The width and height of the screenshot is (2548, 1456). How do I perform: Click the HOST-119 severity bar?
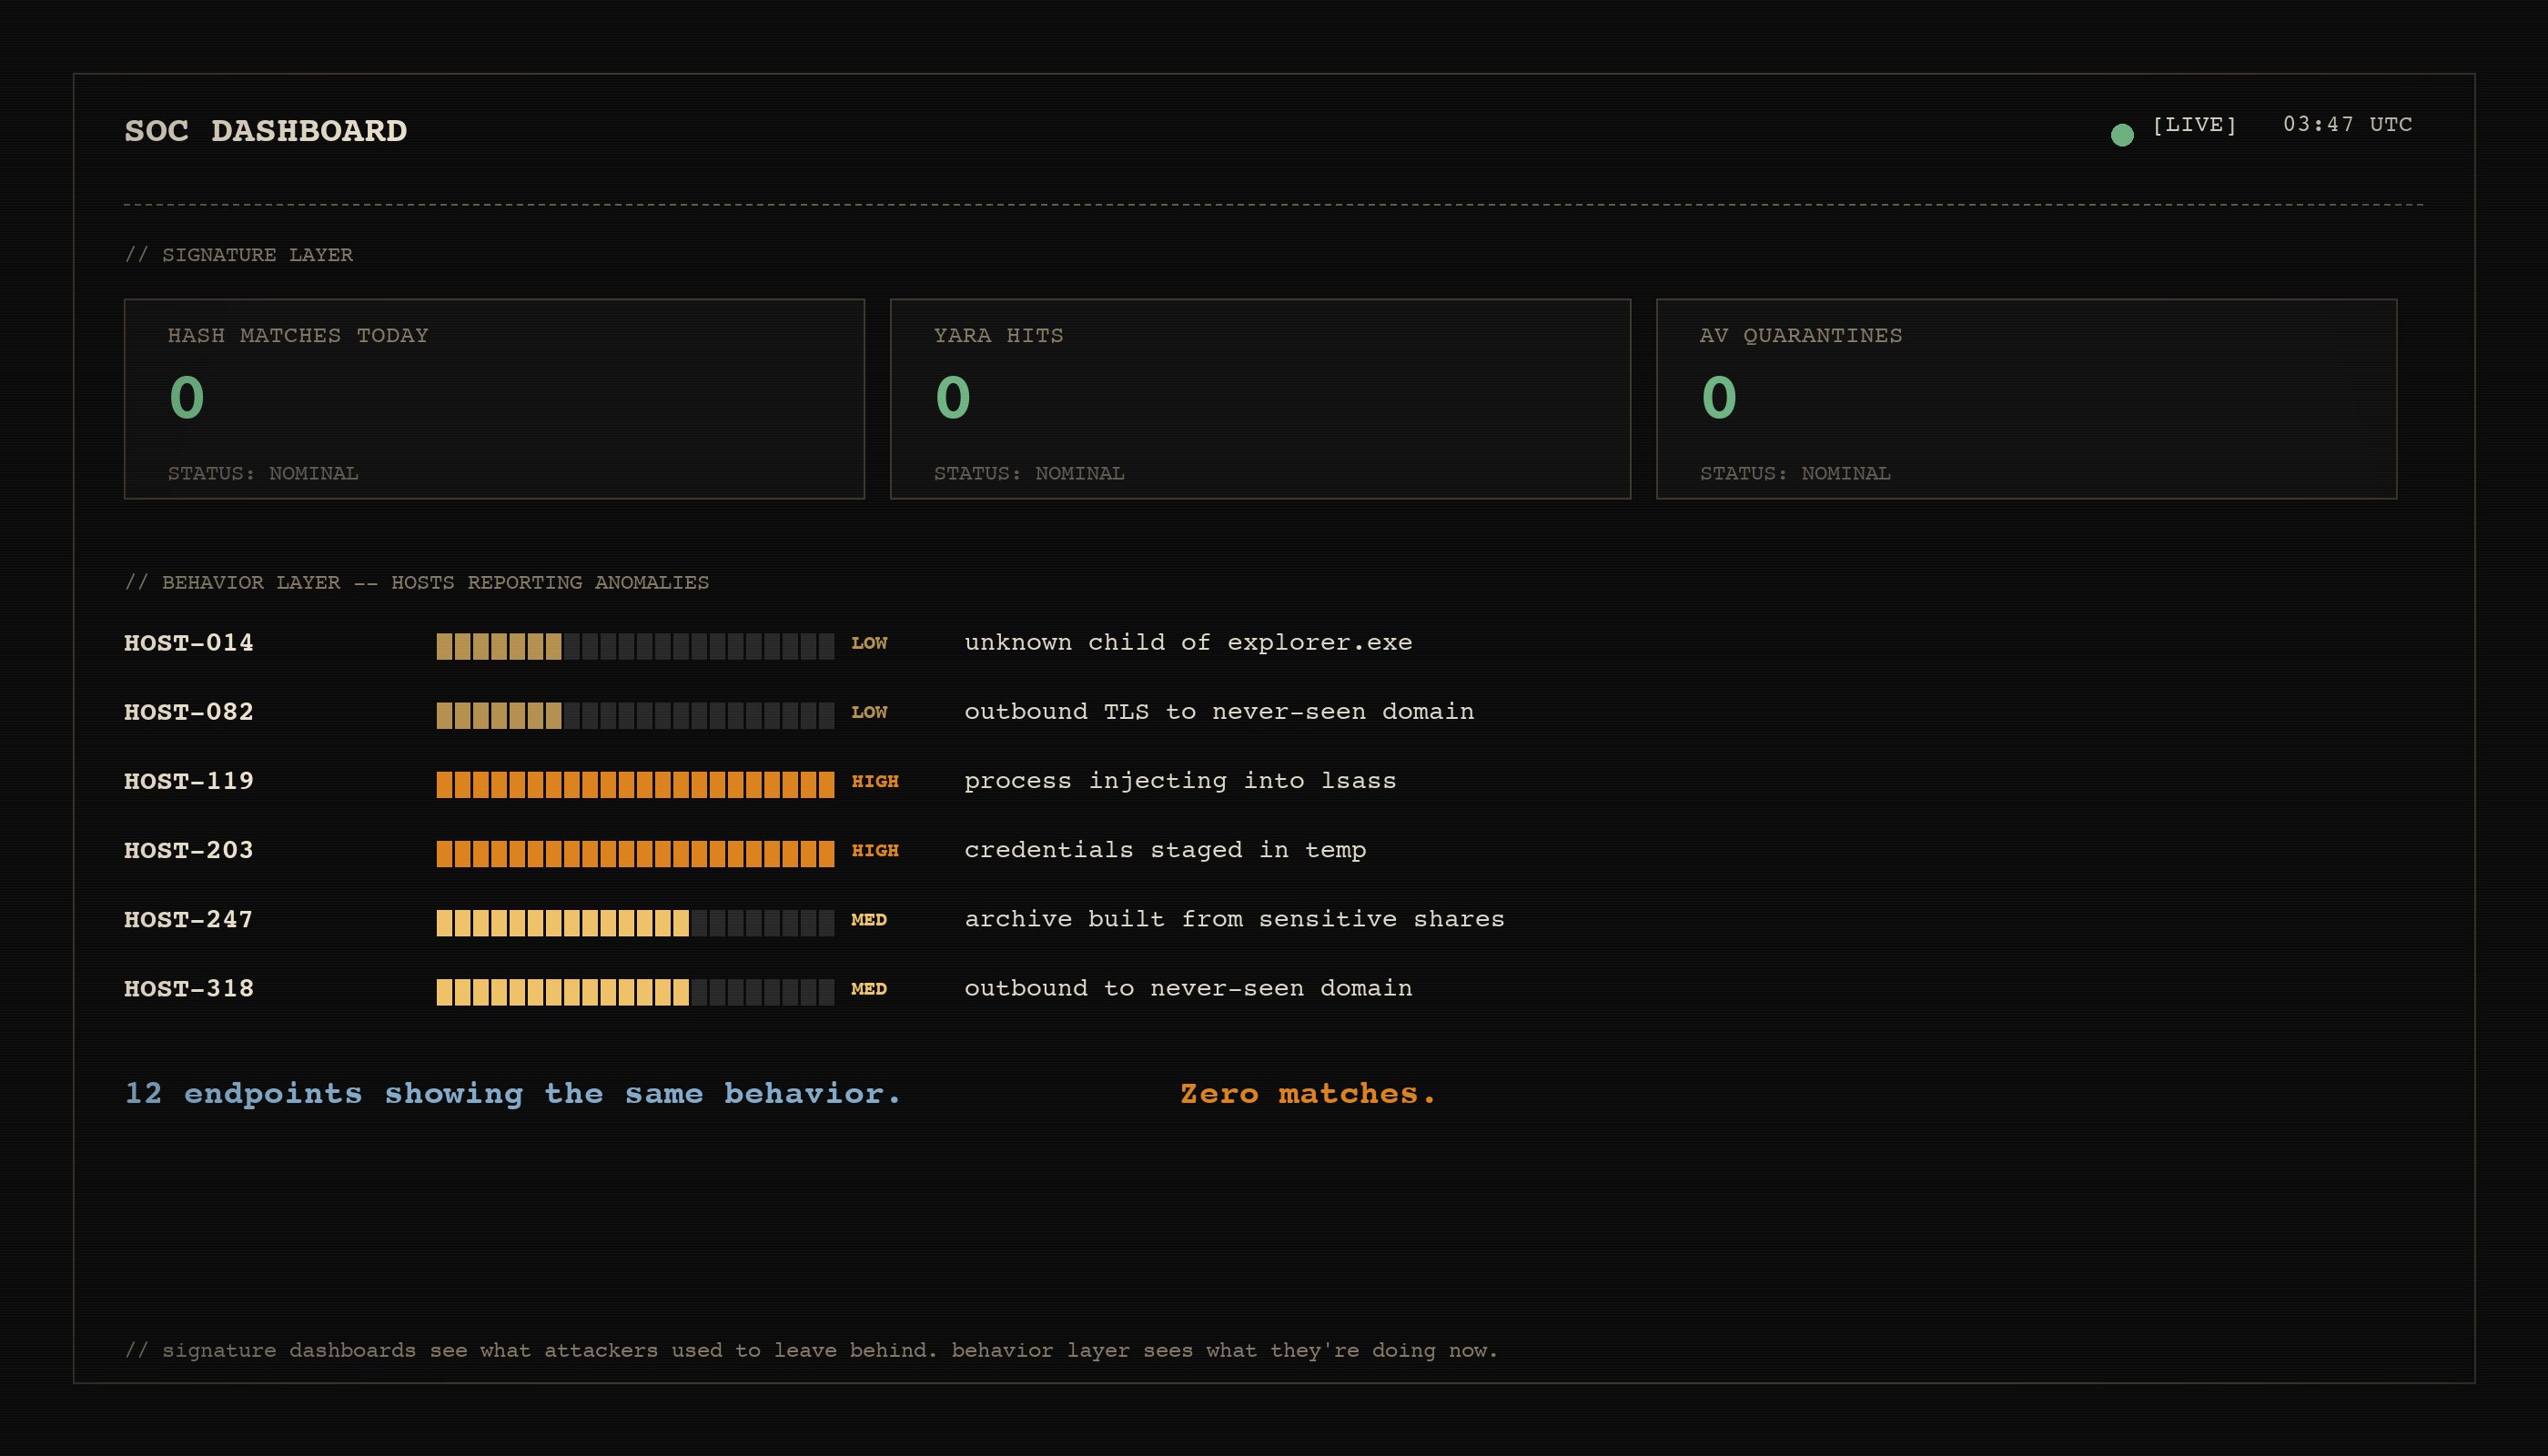(635, 784)
